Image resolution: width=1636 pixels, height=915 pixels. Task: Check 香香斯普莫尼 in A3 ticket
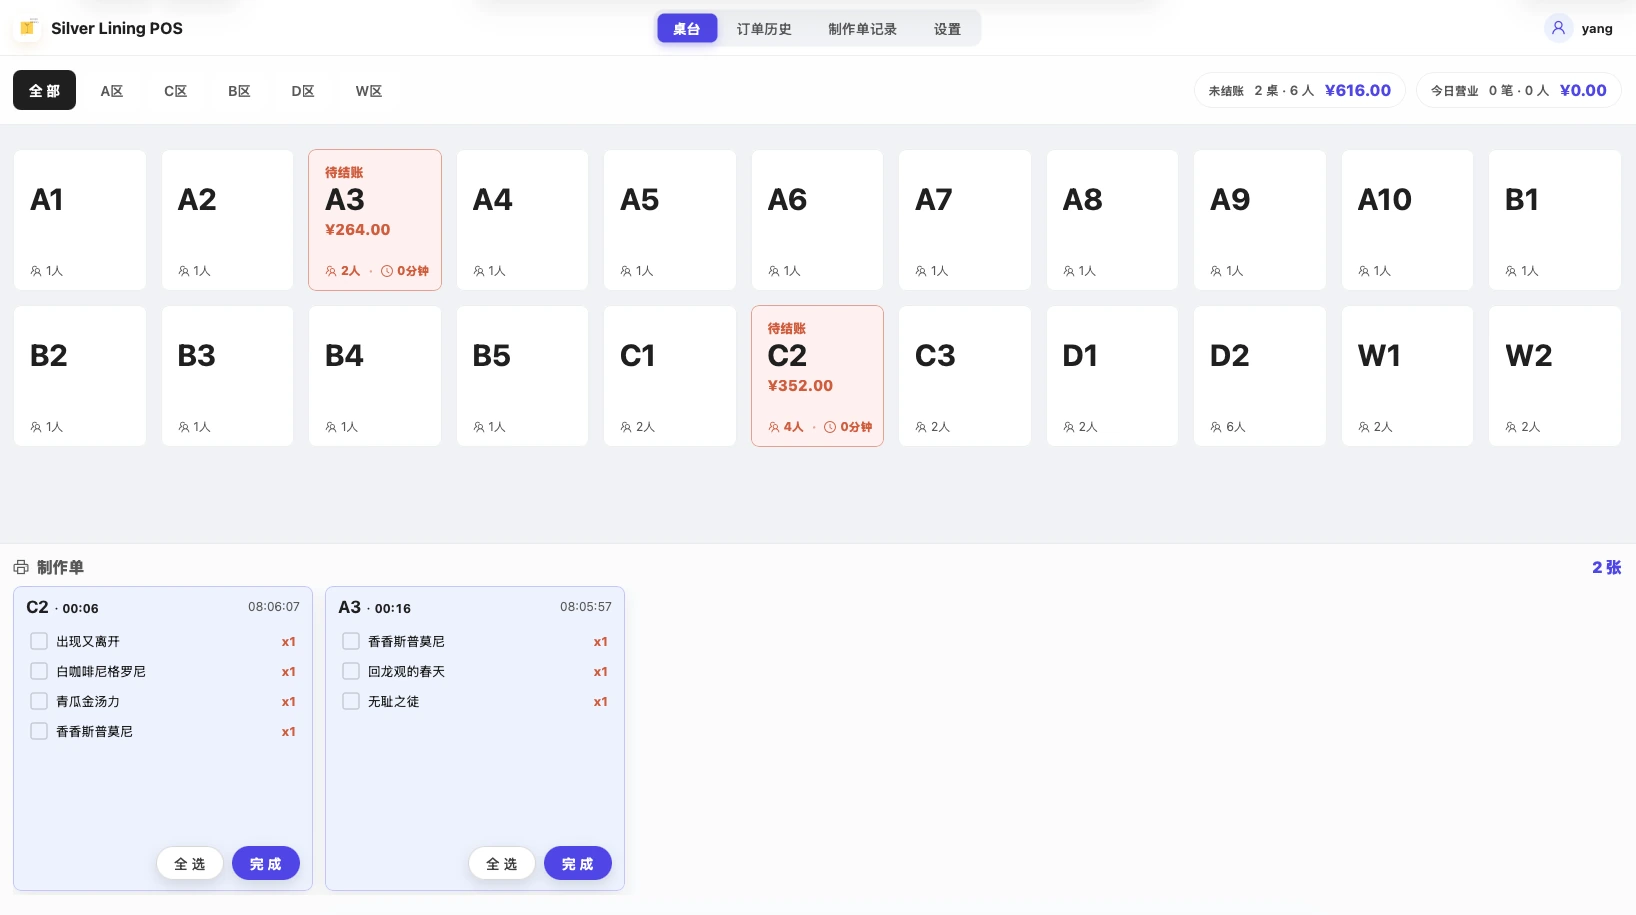(x=351, y=641)
